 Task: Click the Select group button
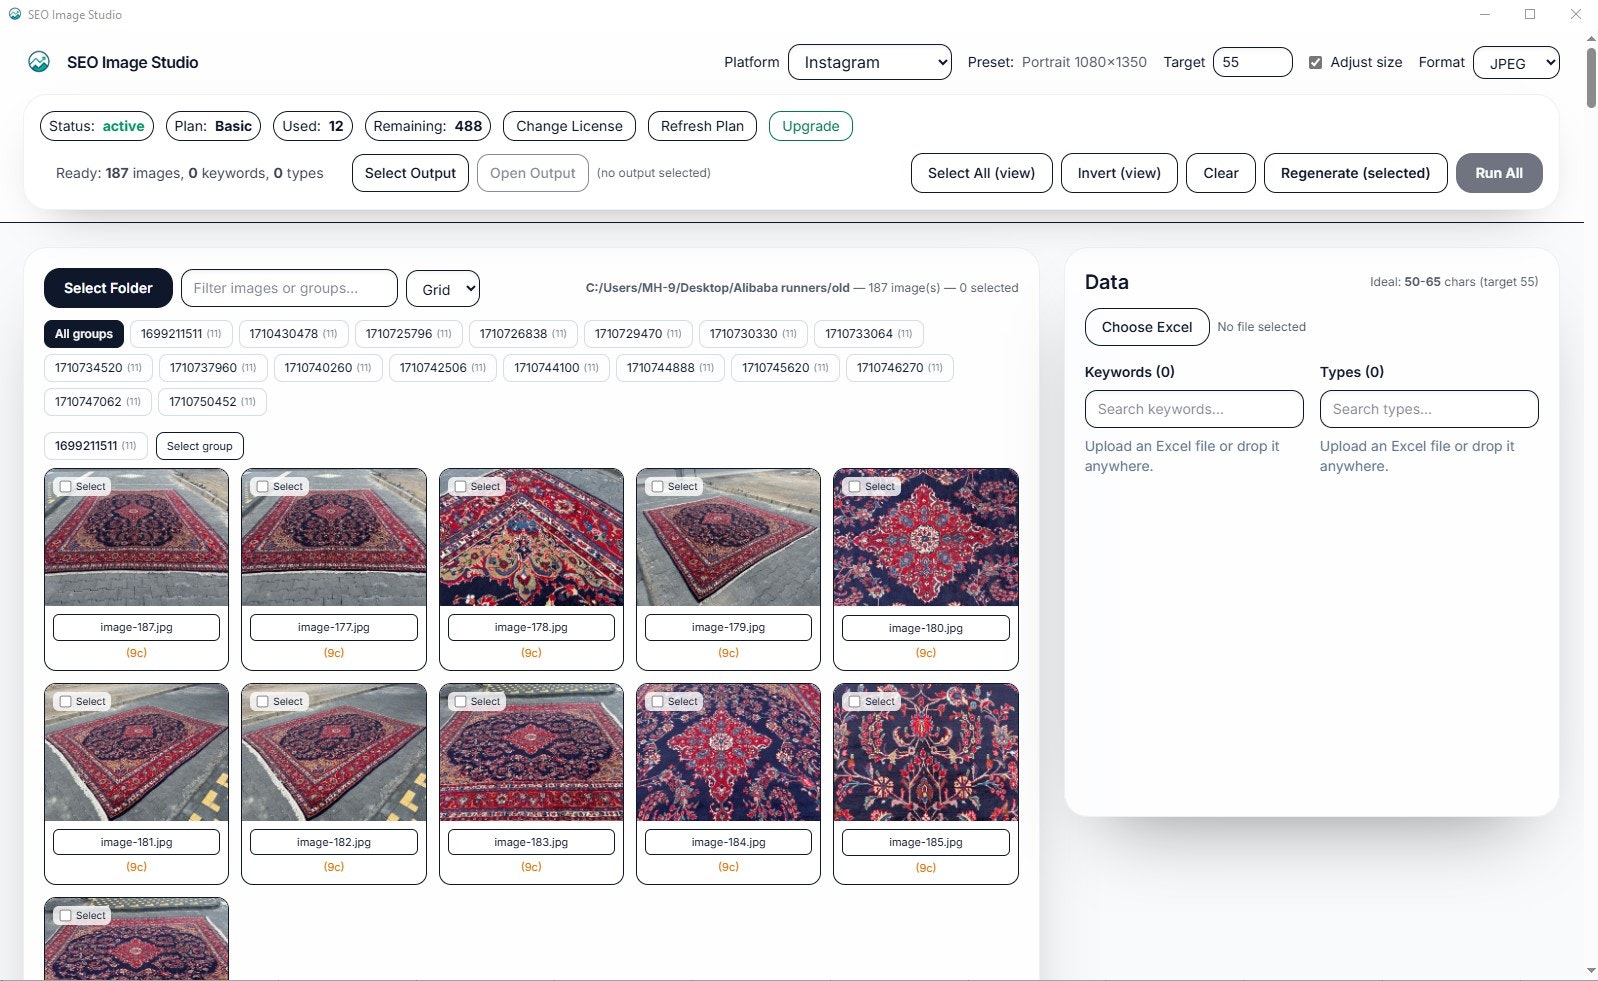pos(200,446)
